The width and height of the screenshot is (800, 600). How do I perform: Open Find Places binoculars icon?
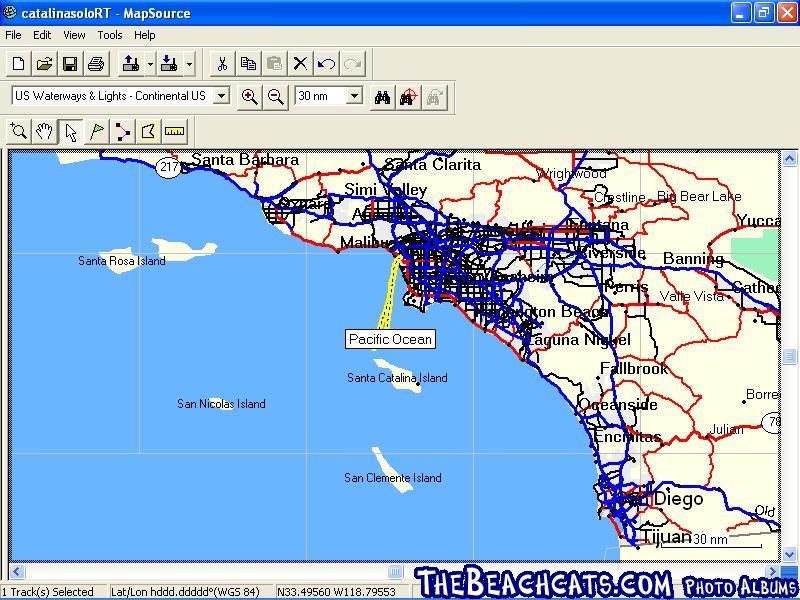coord(382,96)
